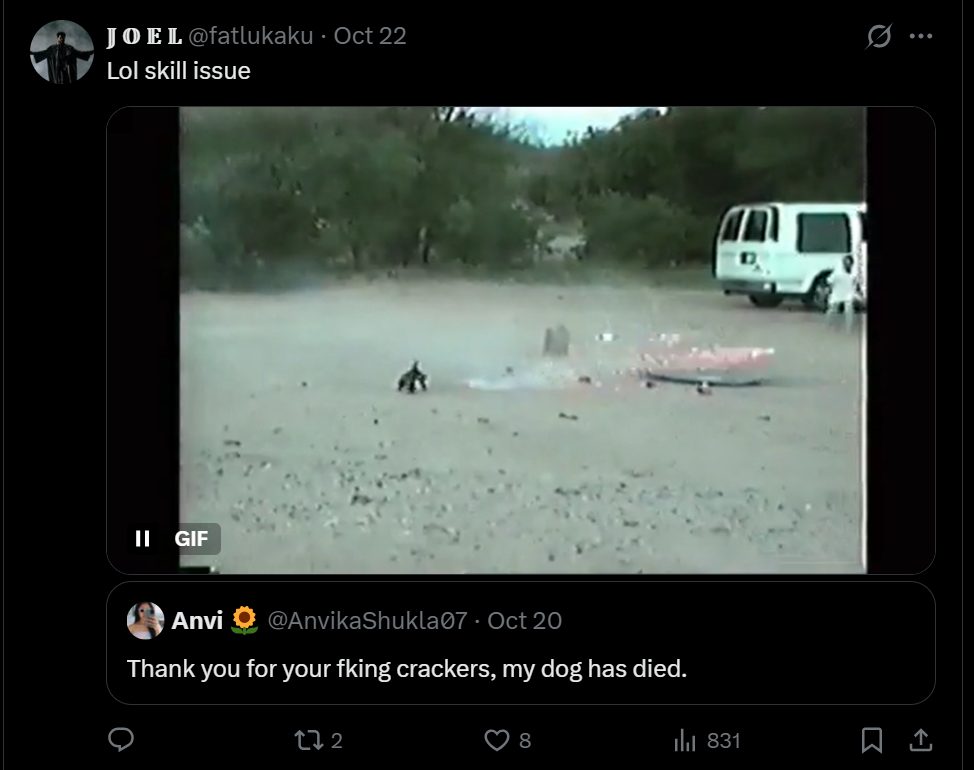Image resolution: width=974 pixels, height=770 pixels.
Task: Click the Anvi display name
Action: (x=197, y=620)
